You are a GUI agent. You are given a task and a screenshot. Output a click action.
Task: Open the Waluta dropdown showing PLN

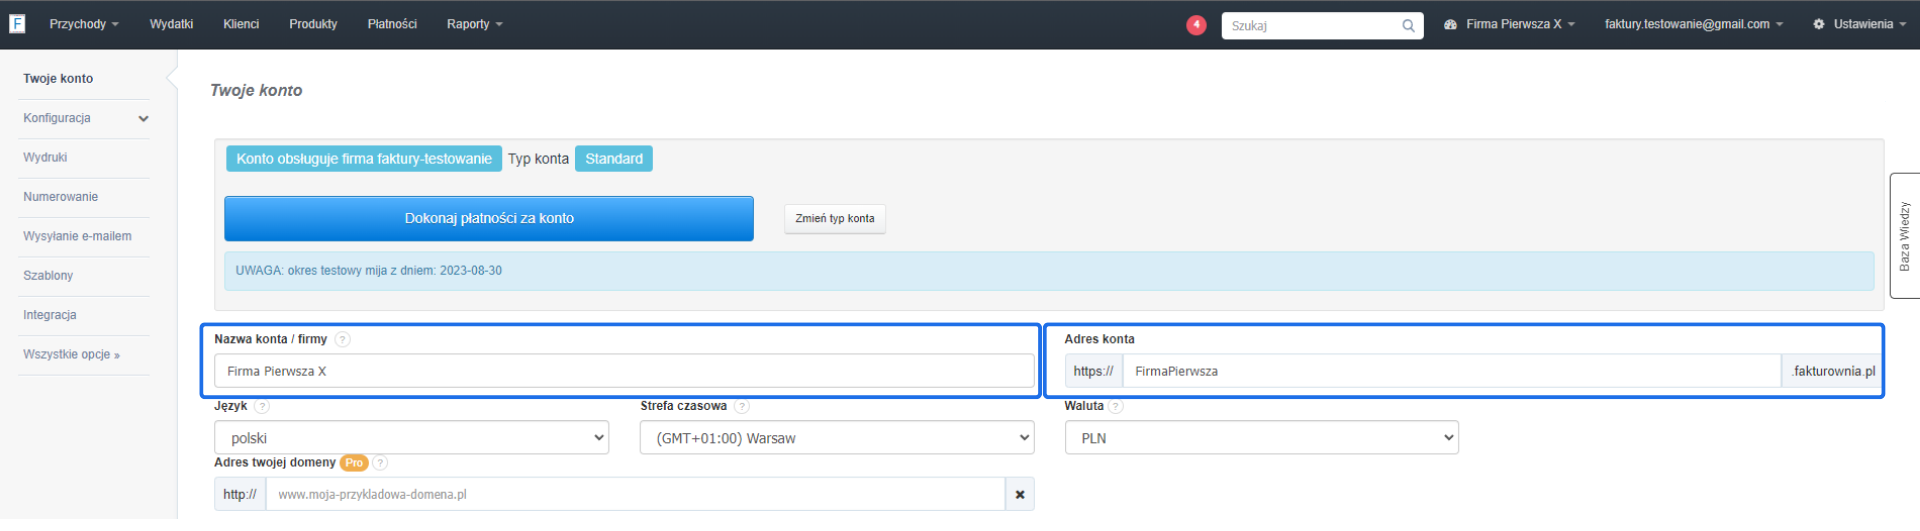click(1261, 438)
